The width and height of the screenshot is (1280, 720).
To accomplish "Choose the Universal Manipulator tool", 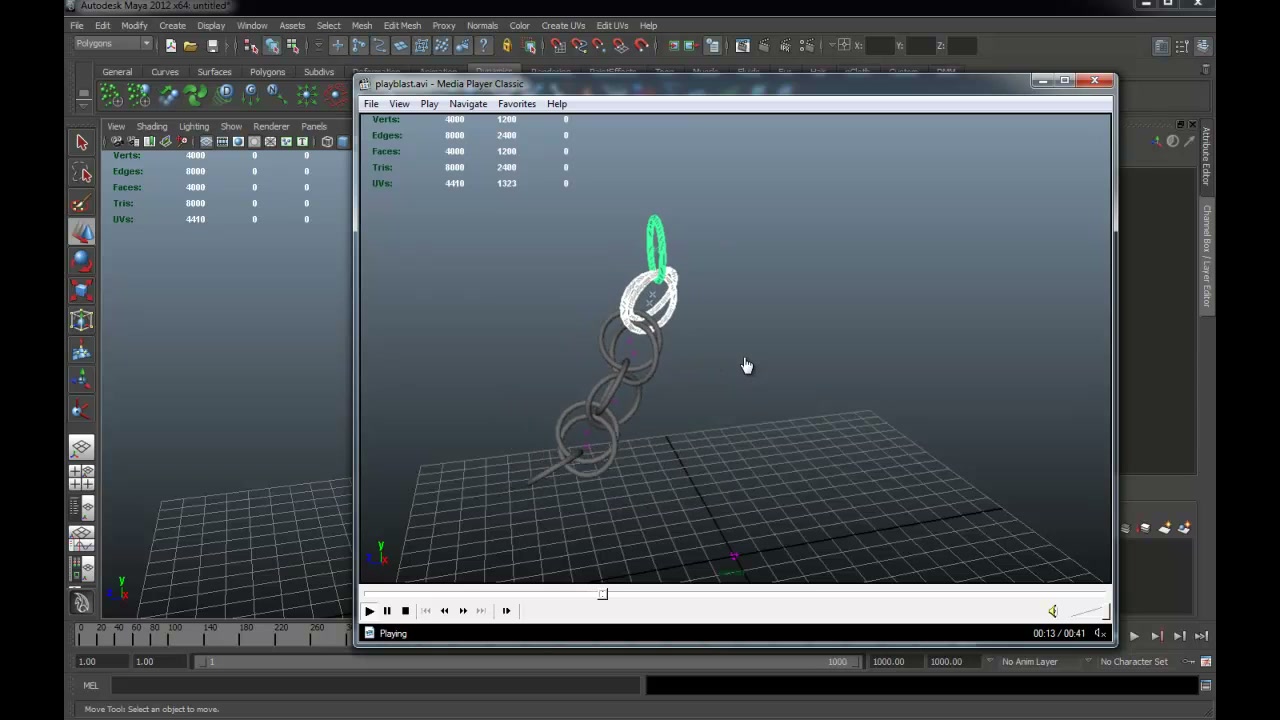I will click(x=82, y=321).
